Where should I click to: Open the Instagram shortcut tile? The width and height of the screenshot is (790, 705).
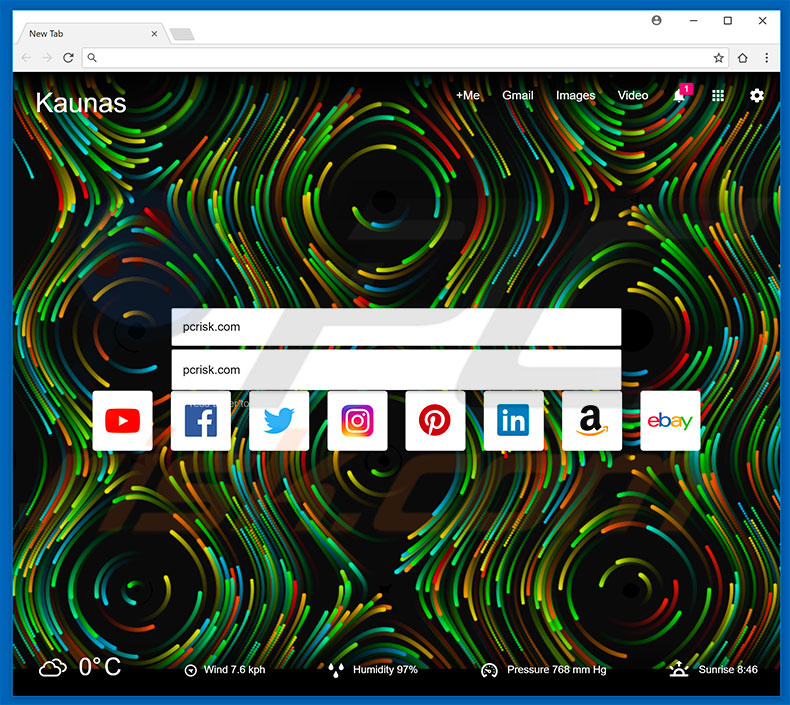(357, 421)
